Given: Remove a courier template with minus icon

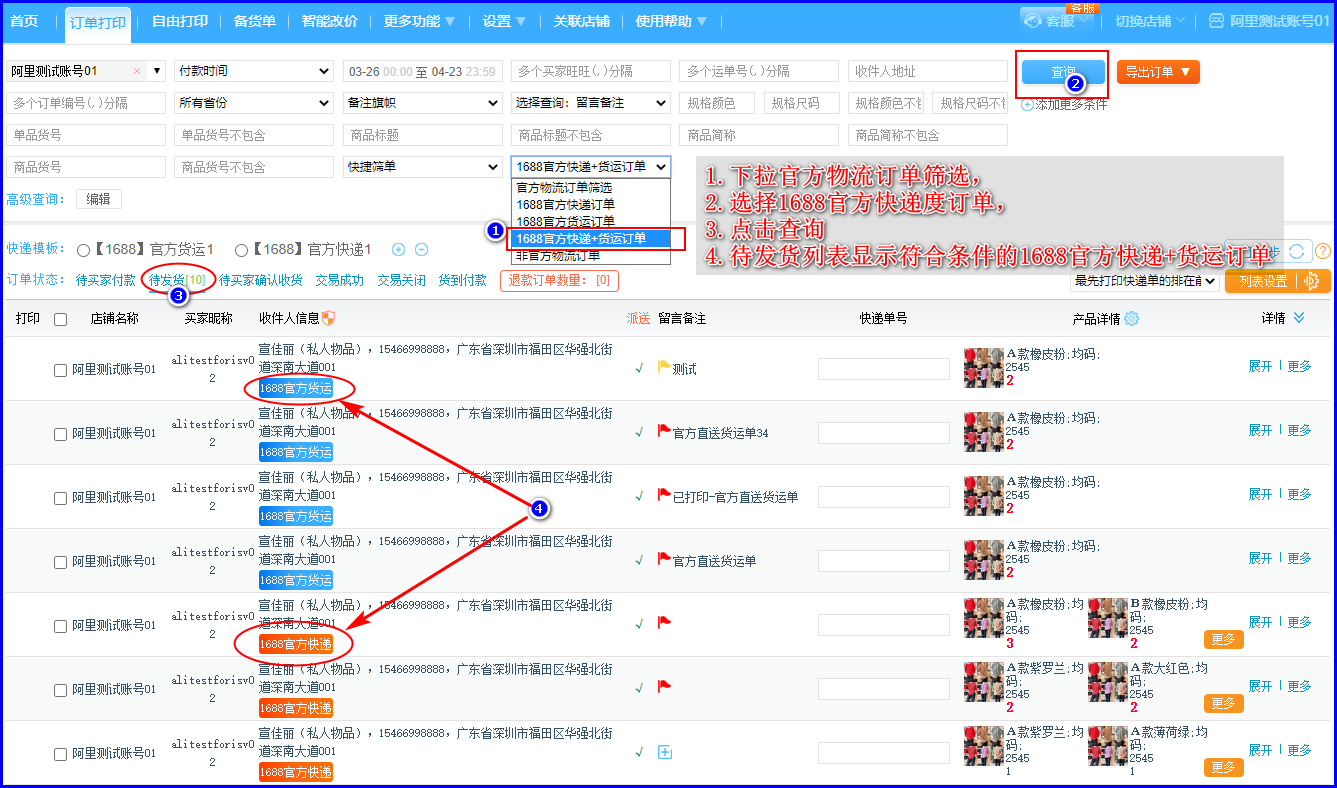Looking at the screenshot, I should tap(422, 250).
